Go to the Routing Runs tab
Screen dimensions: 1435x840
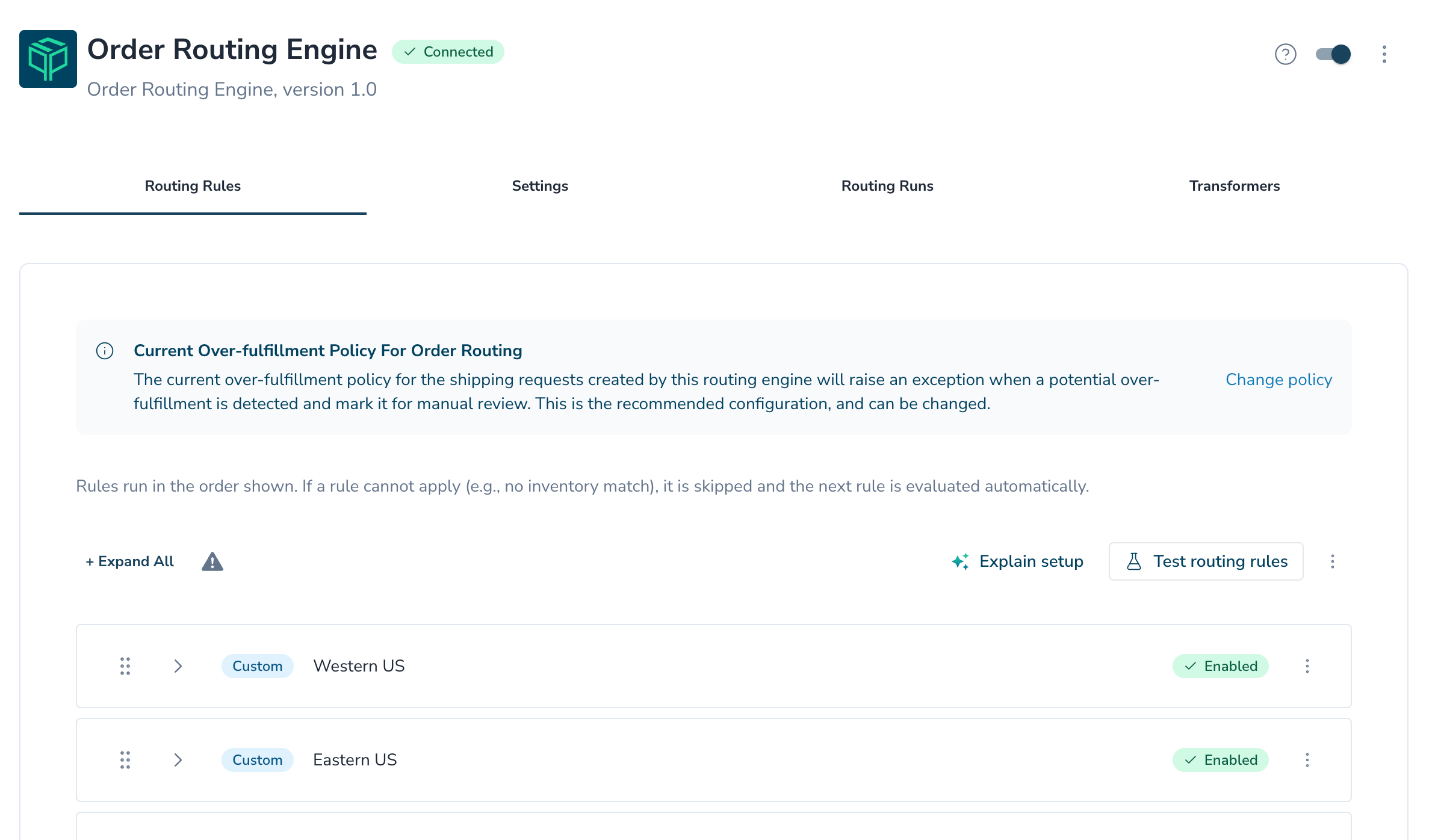point(887,186)
